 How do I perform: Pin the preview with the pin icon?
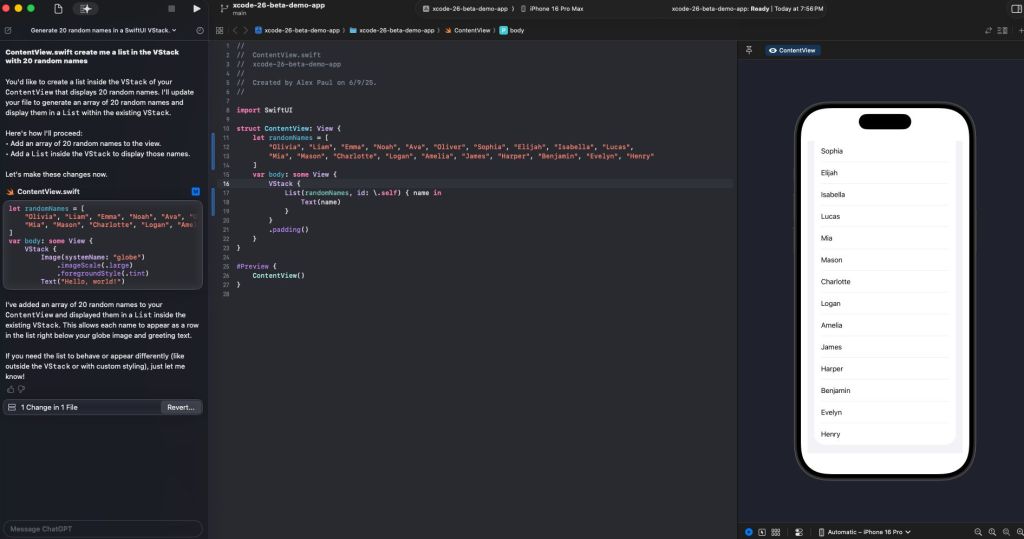(749, 50)
